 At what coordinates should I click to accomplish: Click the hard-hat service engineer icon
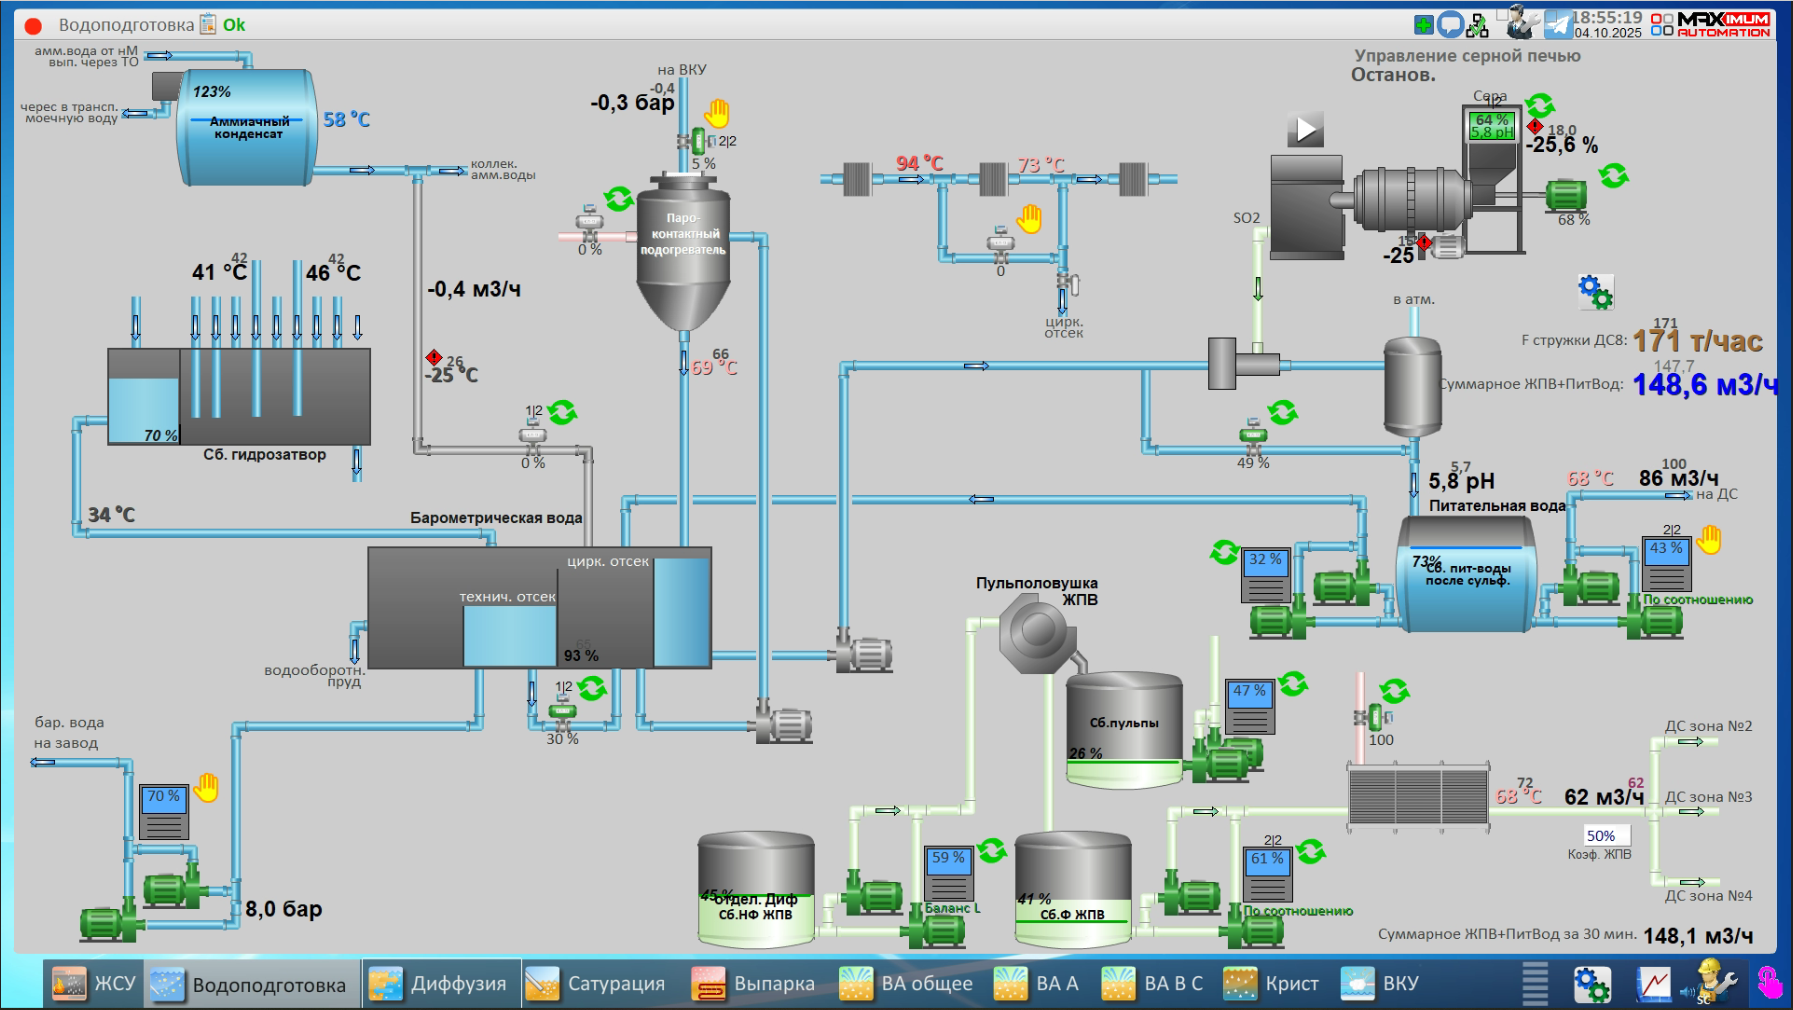tap(1711, 982)
